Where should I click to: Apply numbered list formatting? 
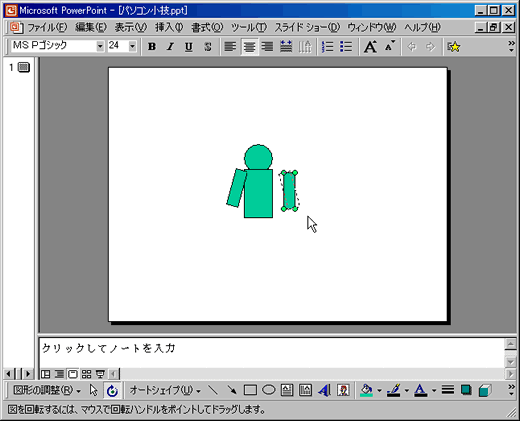[327, 47]
